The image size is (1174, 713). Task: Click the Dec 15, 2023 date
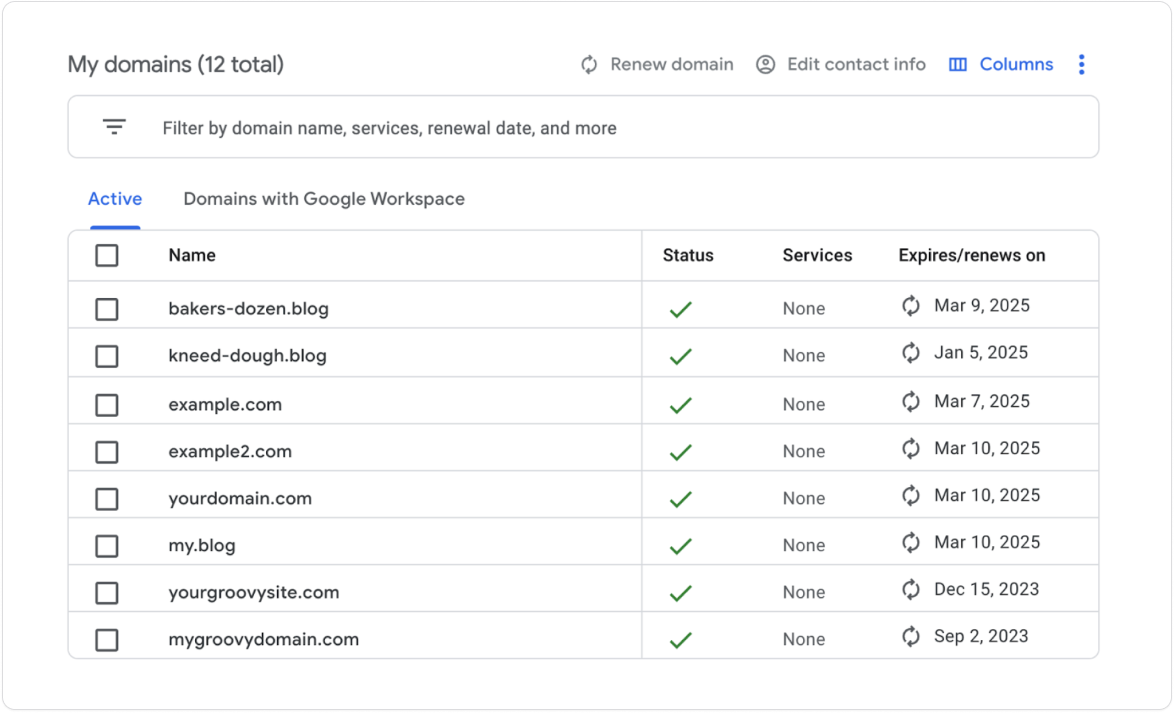(986, 589)
